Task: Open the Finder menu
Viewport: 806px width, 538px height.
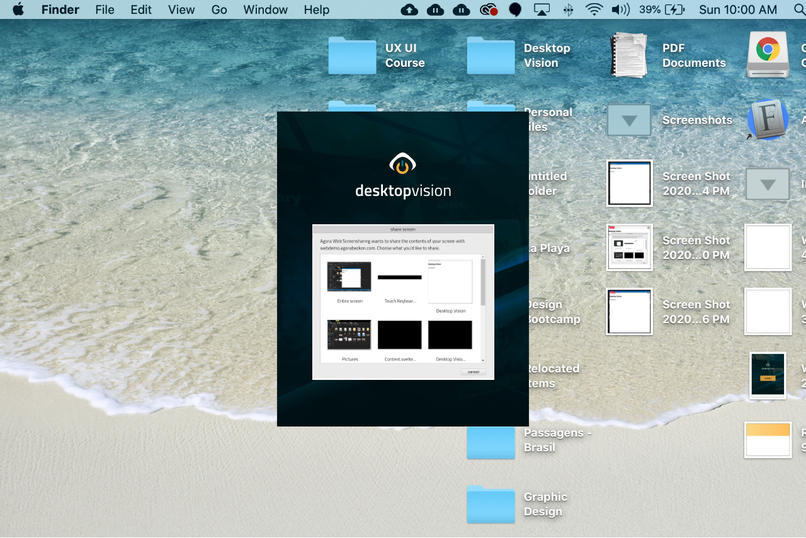Action: pos(60,10)
